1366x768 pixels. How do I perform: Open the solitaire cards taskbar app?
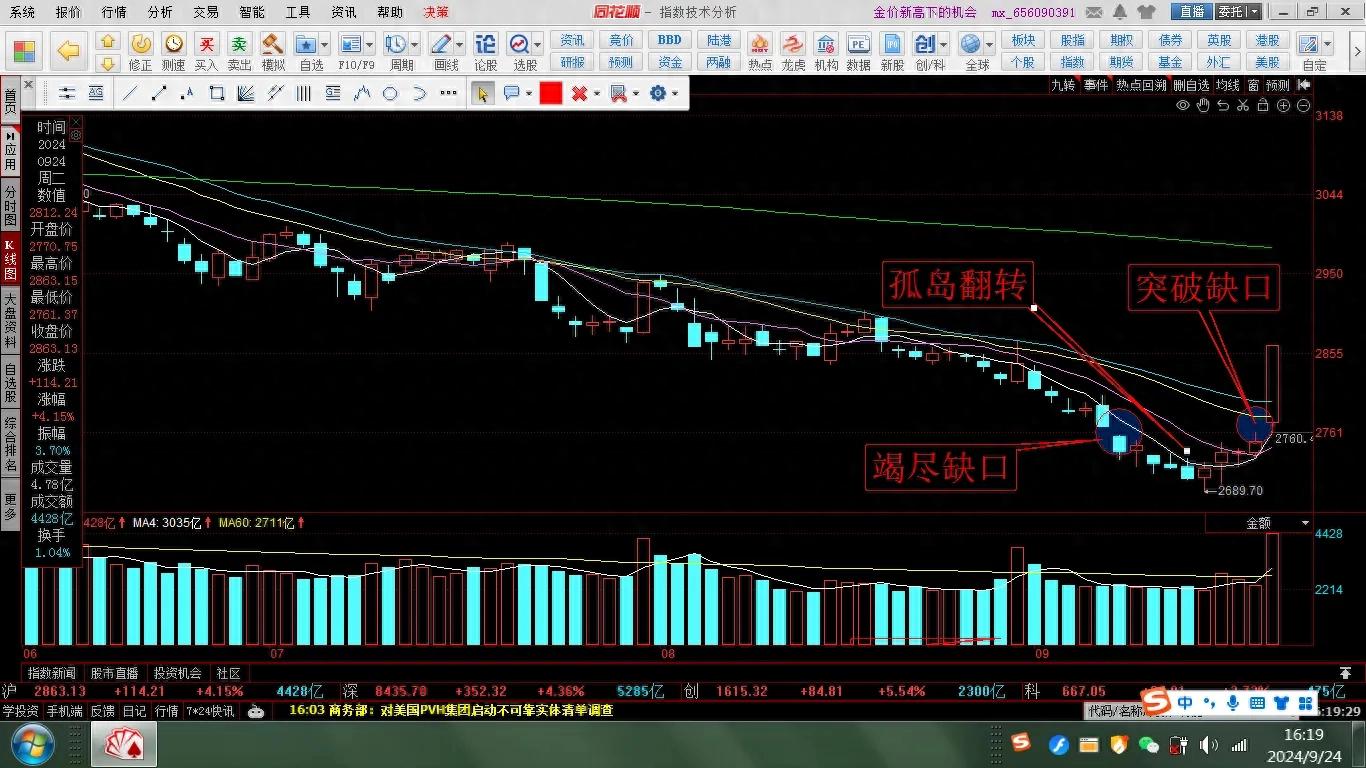[x=124, y=745]
